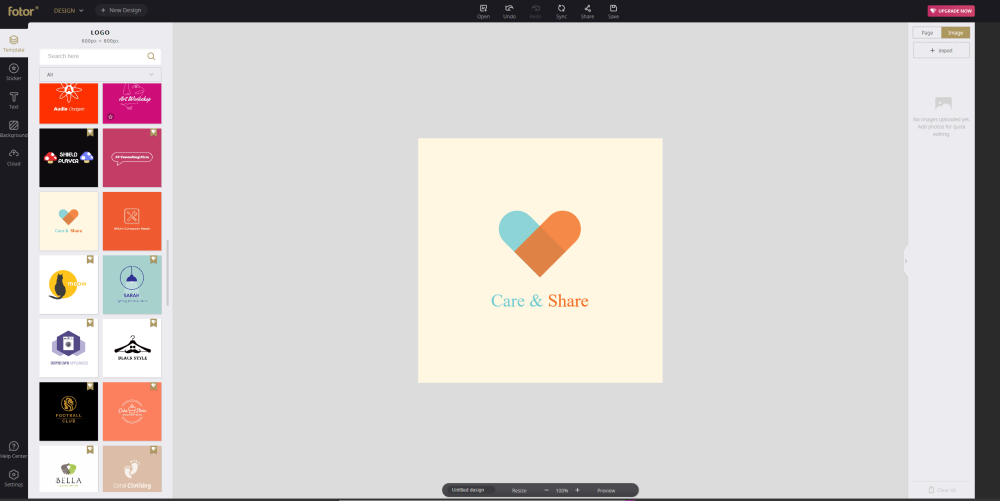1000x501 pixels.
Task: Open the Background panel
Action: 14,128
